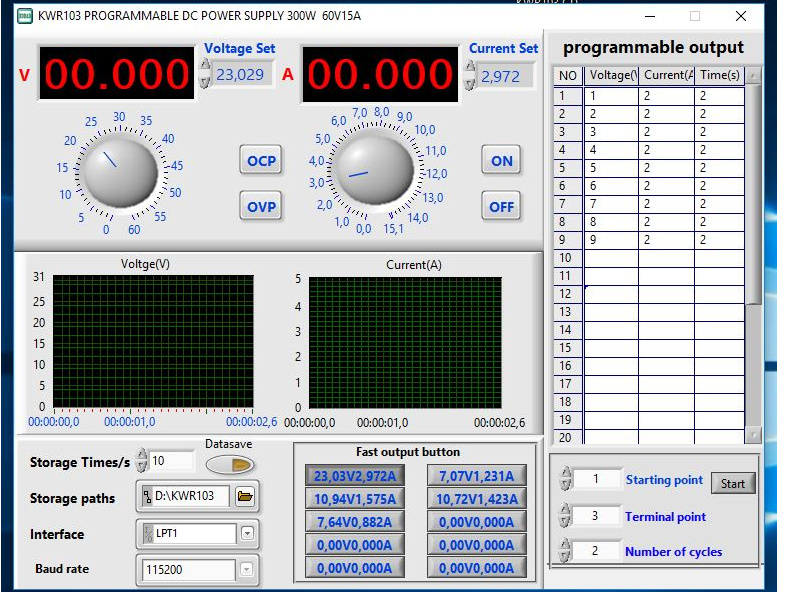The width and height of the screenshot is (789, 592).
Task: Select fast output 23,03V2,972A preset
Action: point(355,476)
